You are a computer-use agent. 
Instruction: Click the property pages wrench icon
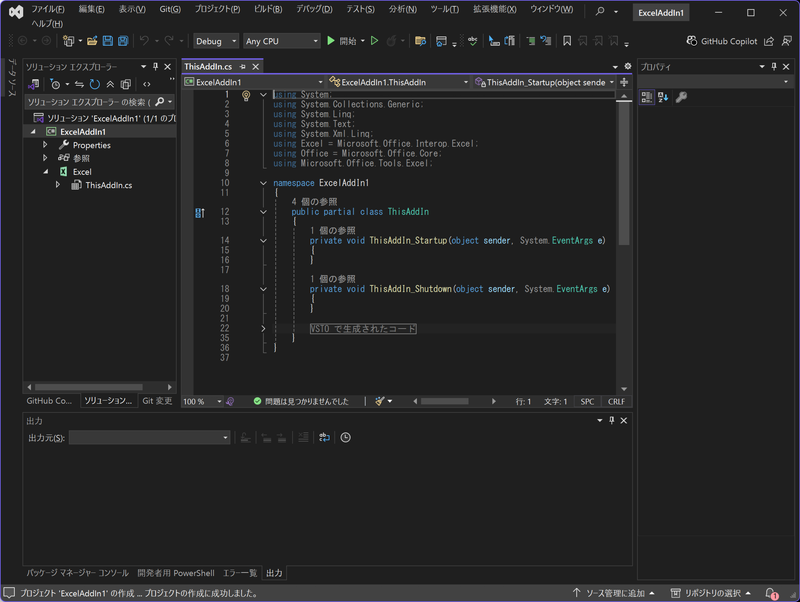point(681,97)
